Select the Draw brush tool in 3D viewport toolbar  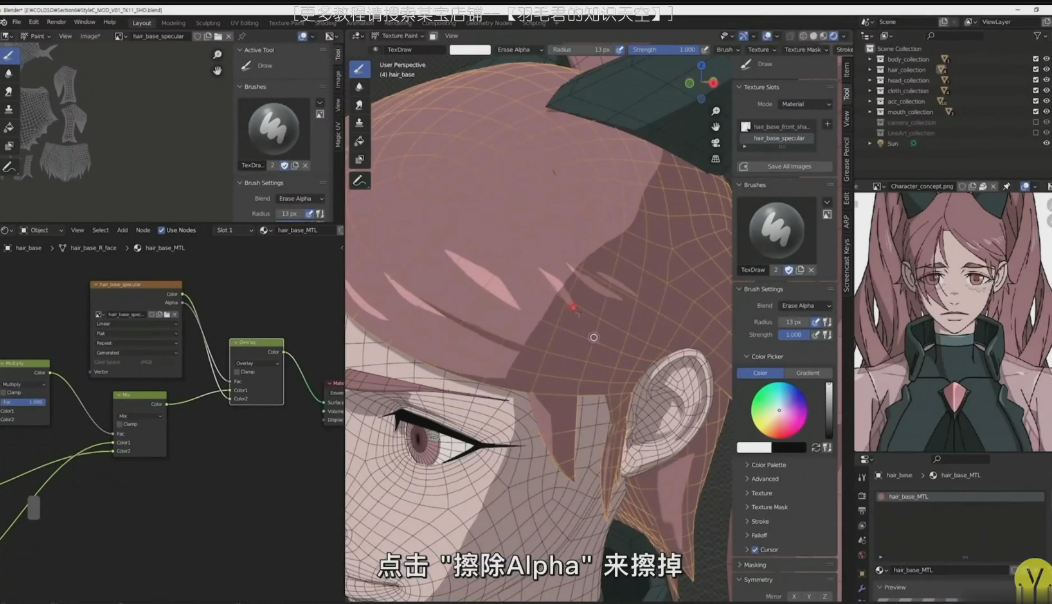[x=360, y=68]
